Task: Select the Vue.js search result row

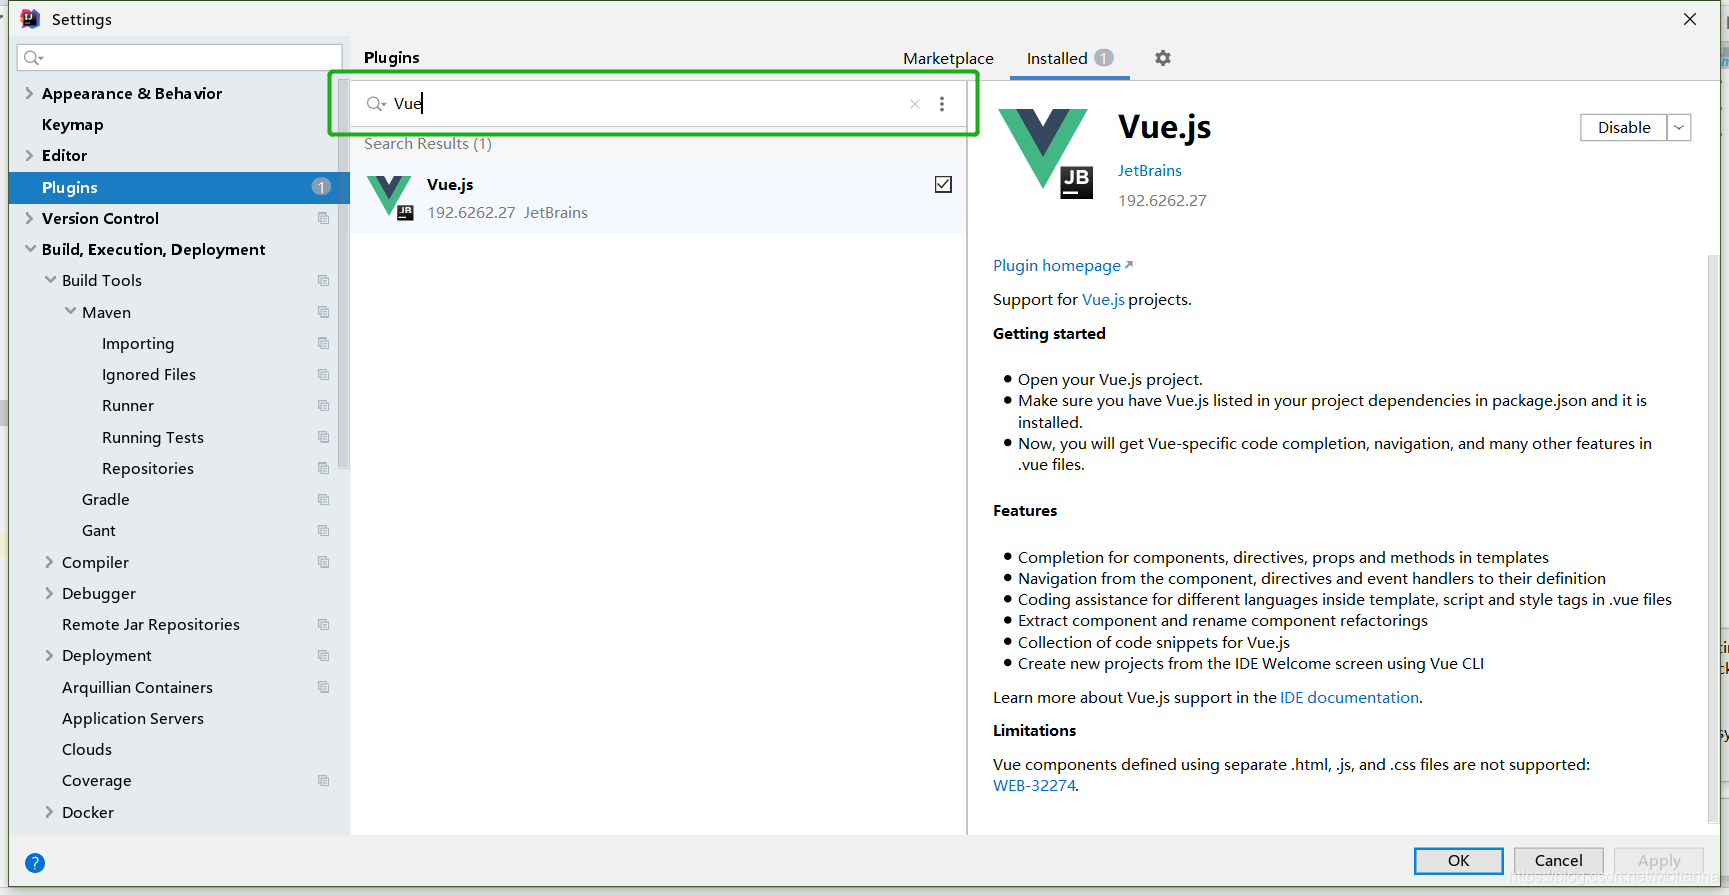Action: point(658,197)
